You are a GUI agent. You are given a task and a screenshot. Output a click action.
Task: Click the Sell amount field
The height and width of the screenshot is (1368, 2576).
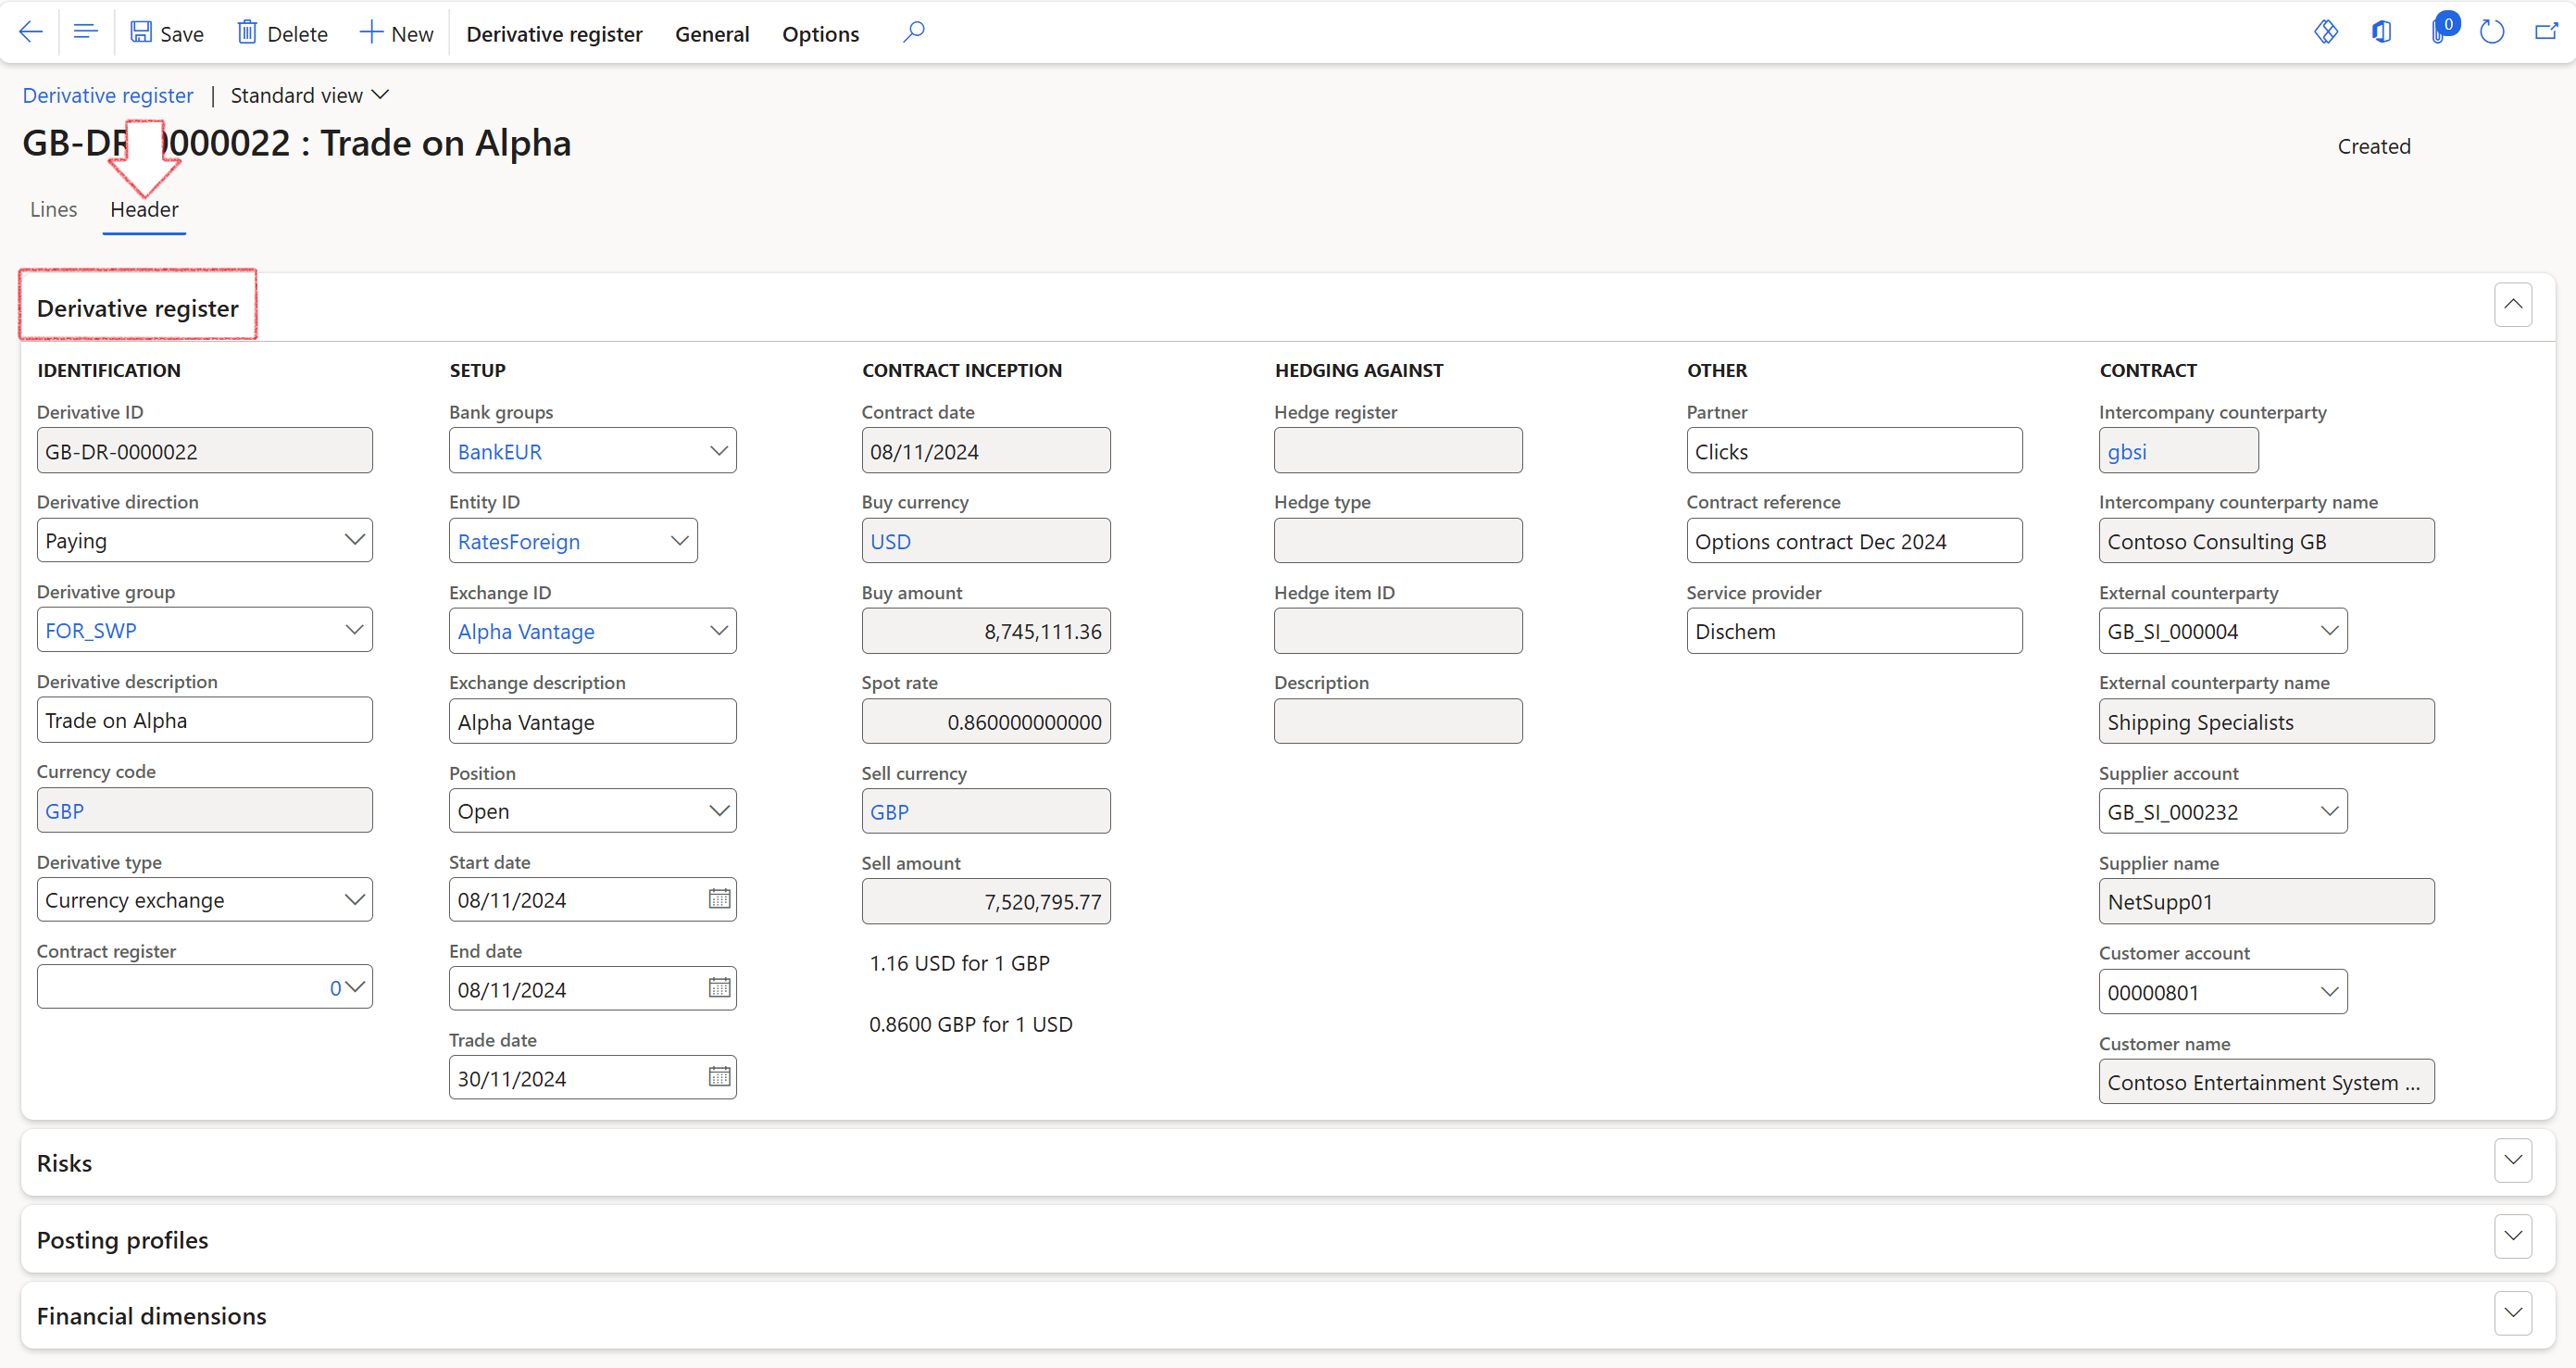[x=985, y=901]
